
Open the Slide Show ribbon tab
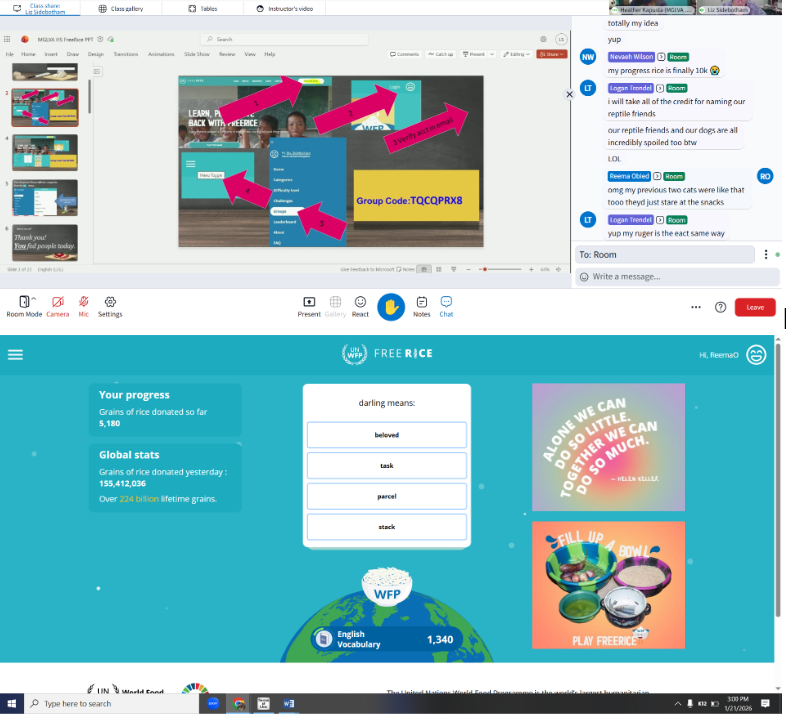click(x=196, y=54)
